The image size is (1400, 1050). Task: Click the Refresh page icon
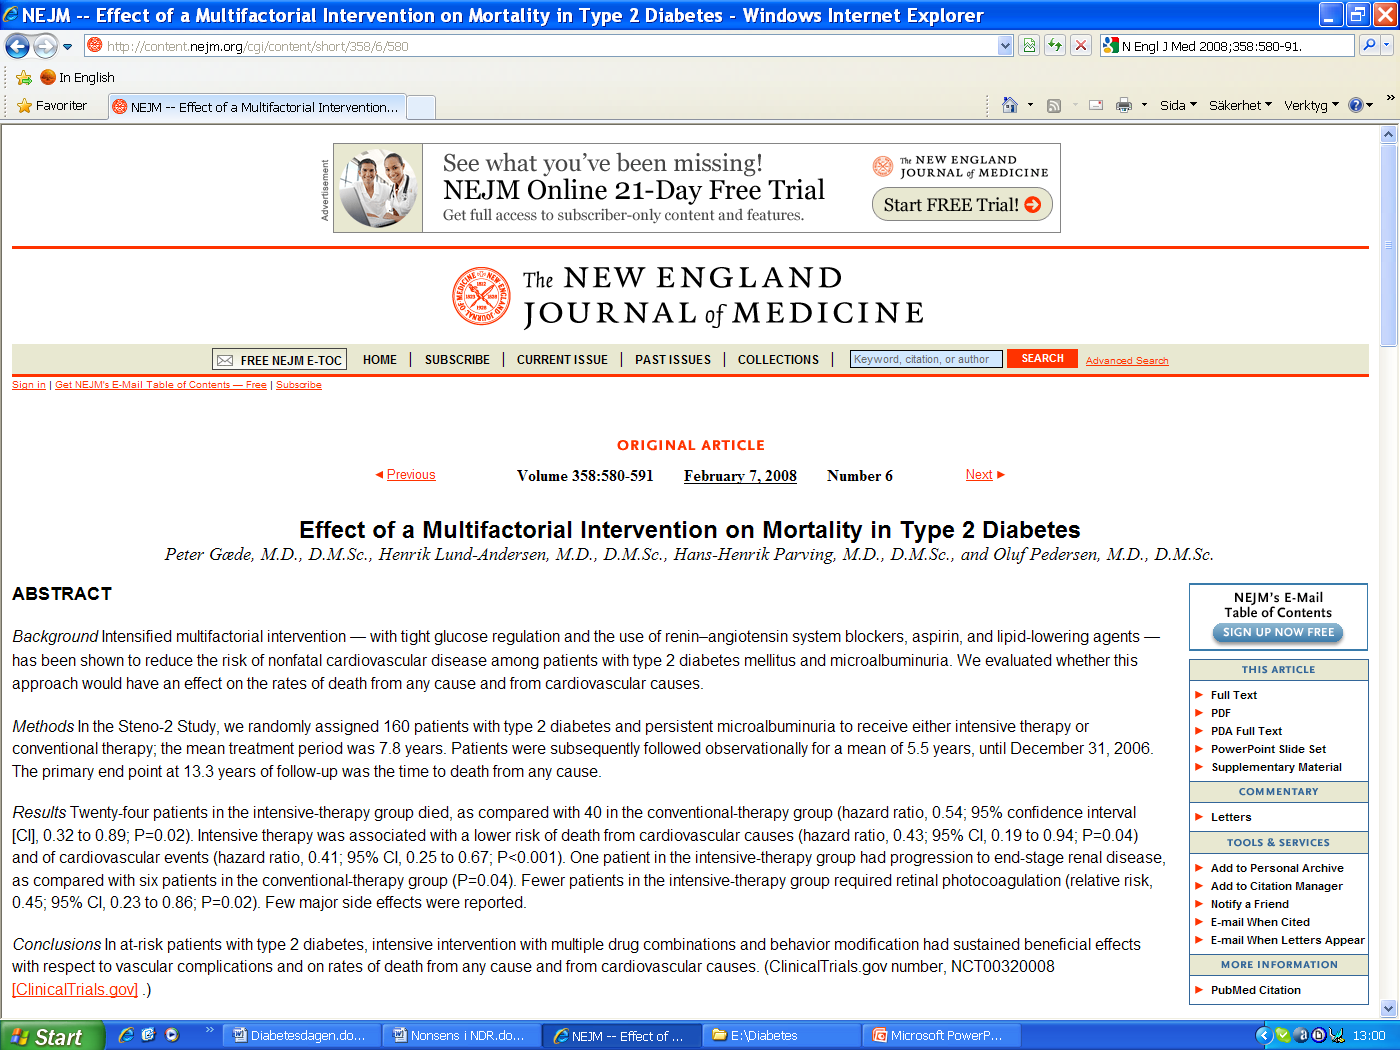[x=1055, y=45]
